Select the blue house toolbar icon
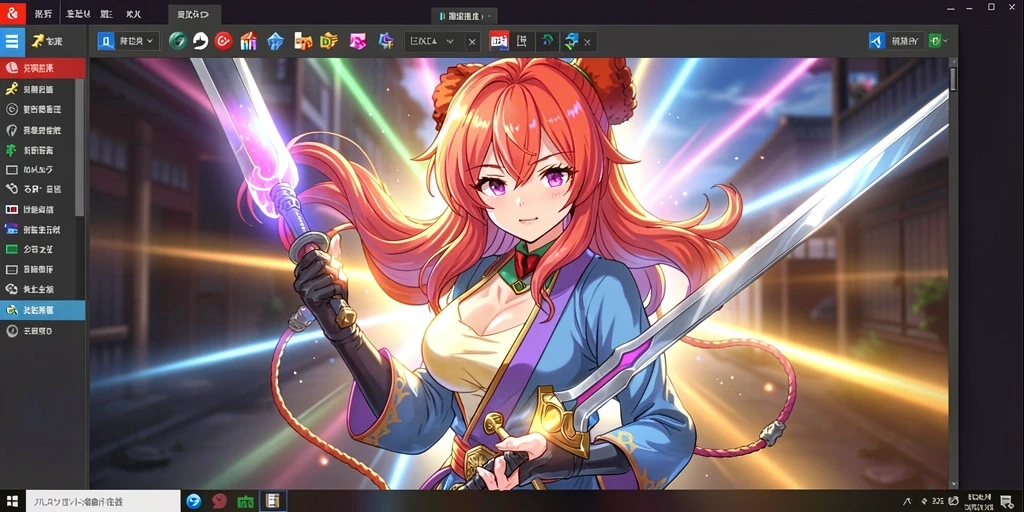Image resolution: width=1024 pixels, height=512 pixels. [276, 41]
